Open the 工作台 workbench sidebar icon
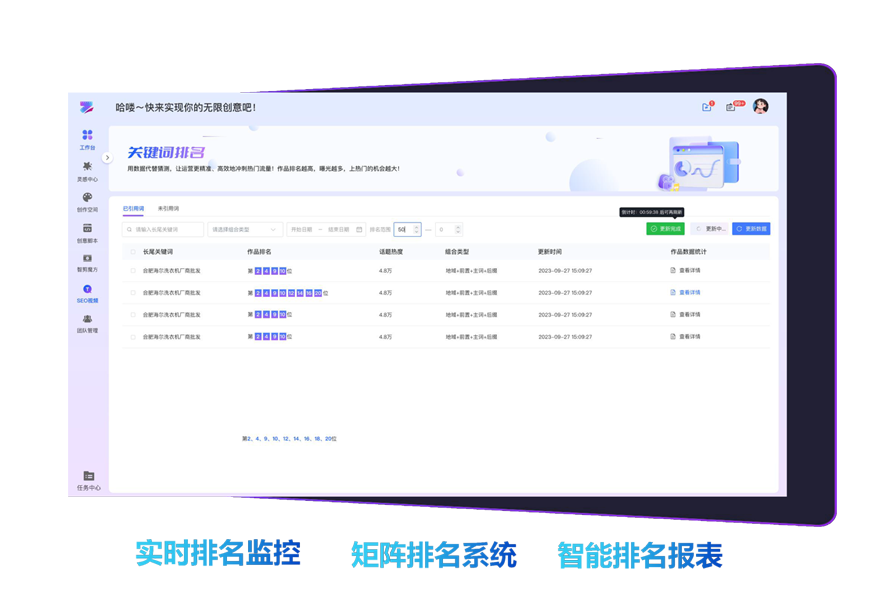Viewport: 876px width, 600px height. pyautogui.click(x=87, y=135)
